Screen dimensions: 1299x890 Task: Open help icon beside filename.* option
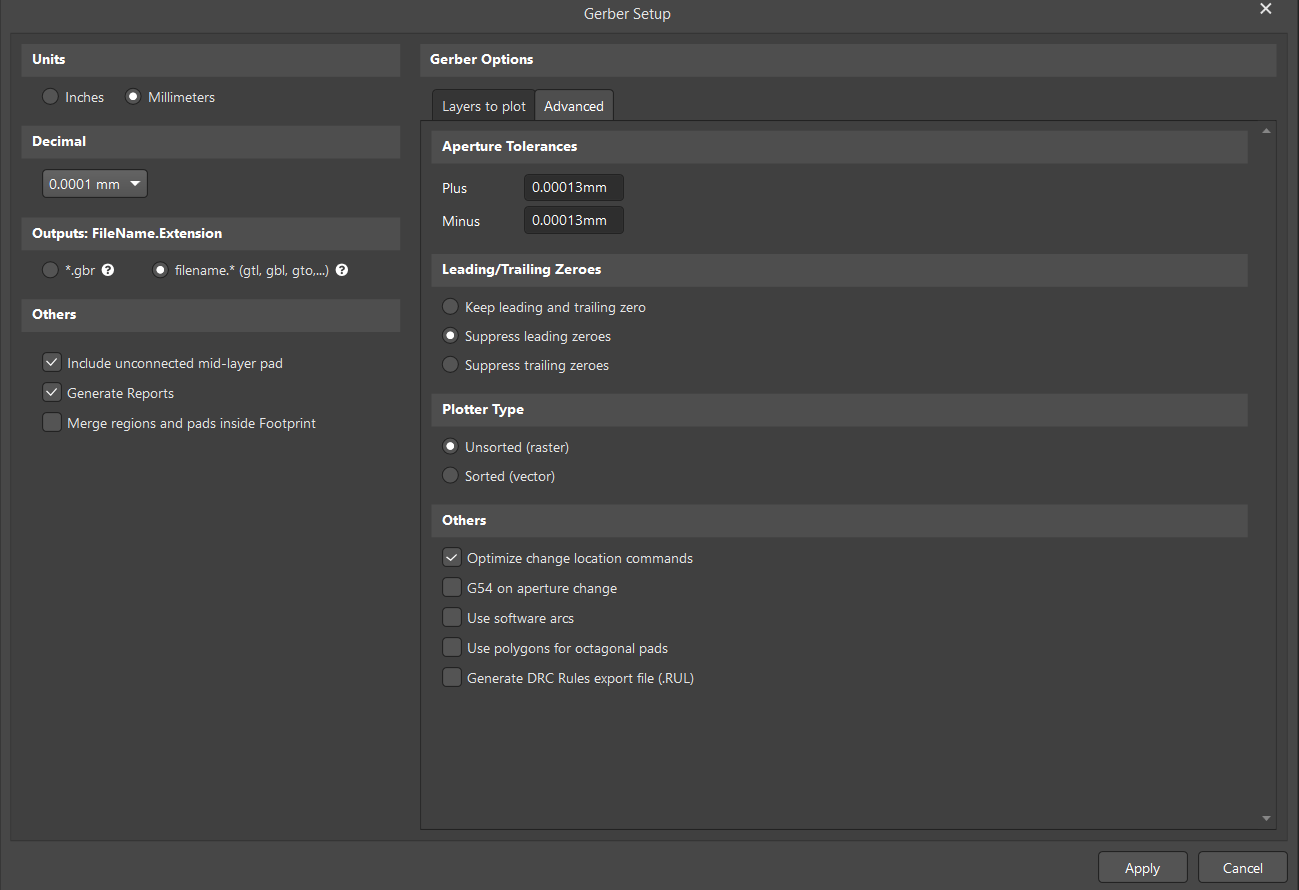(x=342, y=270)
